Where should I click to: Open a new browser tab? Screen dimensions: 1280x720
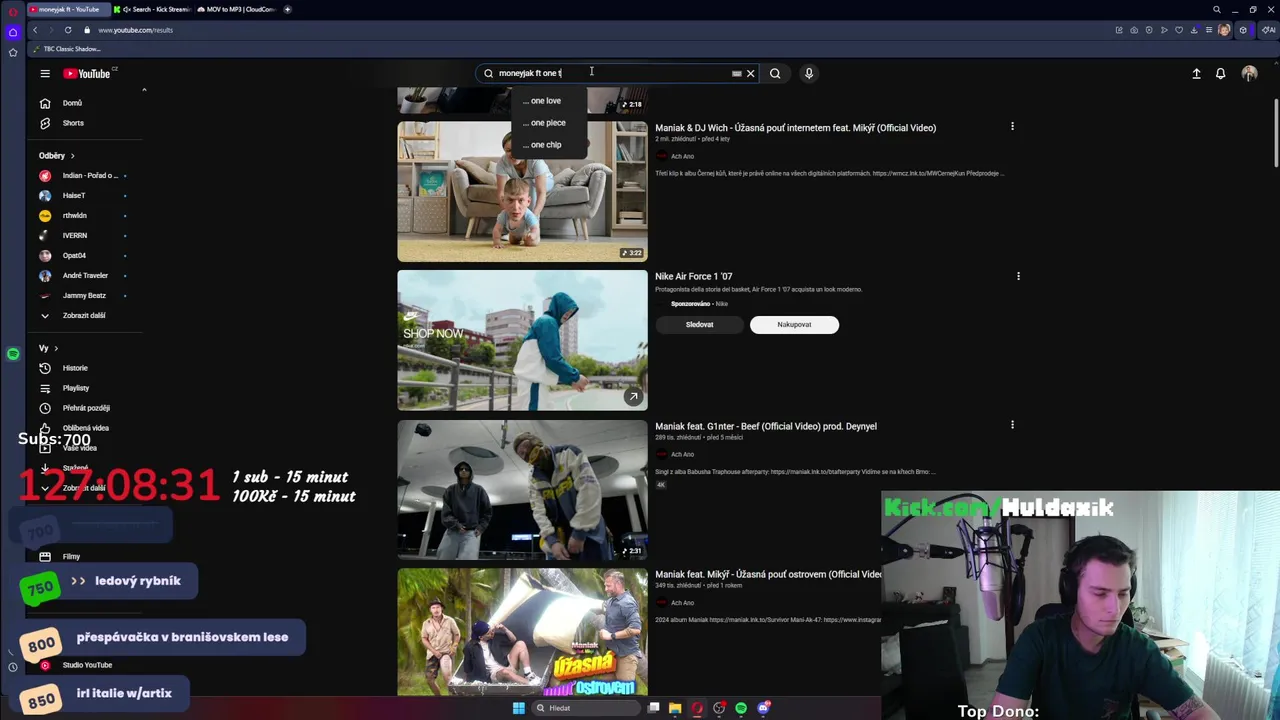(x=287, y=9)
